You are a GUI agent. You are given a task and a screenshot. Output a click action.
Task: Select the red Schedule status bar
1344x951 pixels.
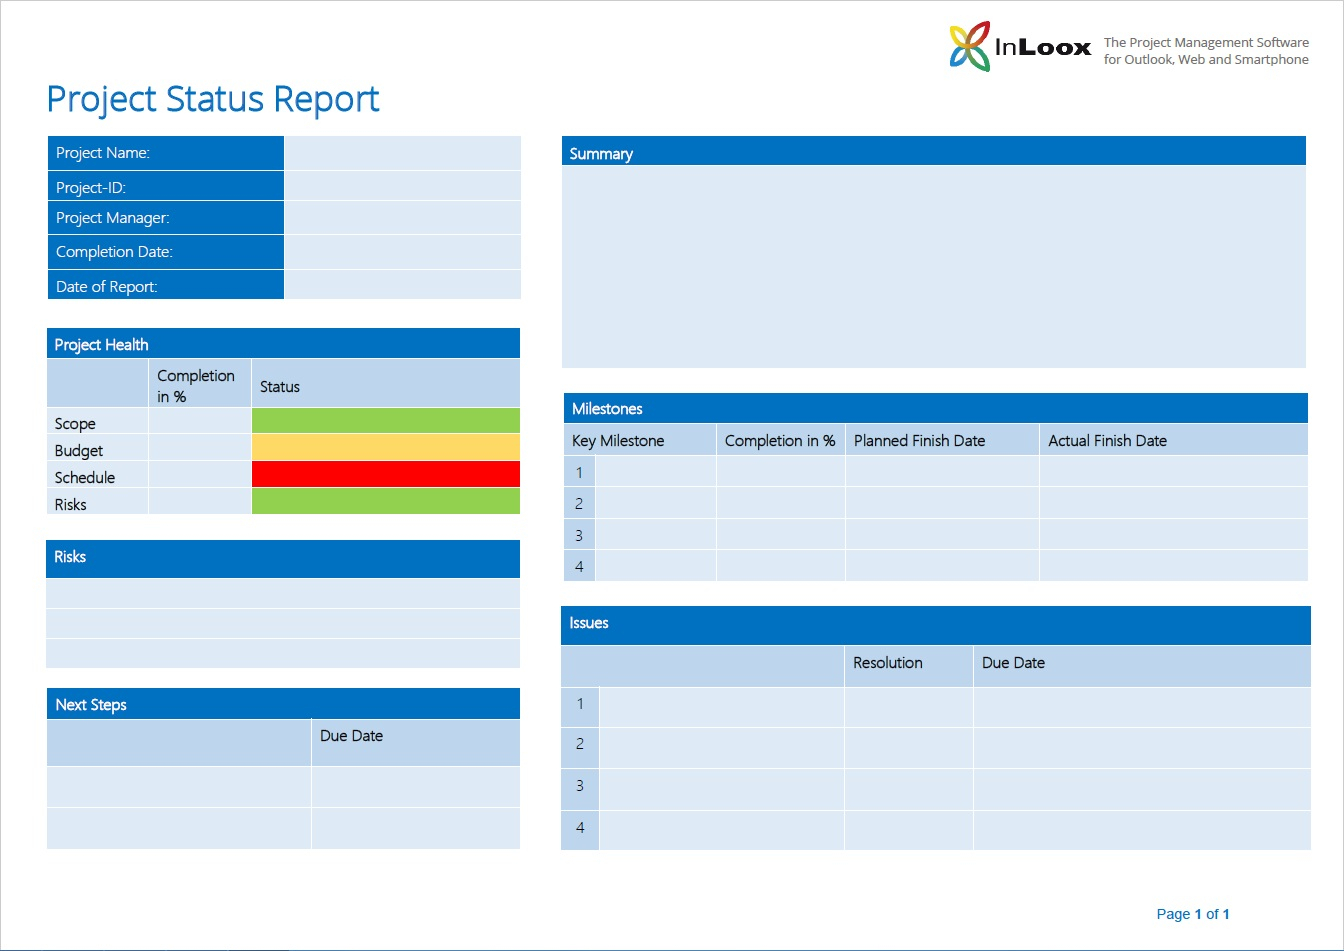click(x=385, y=475)
